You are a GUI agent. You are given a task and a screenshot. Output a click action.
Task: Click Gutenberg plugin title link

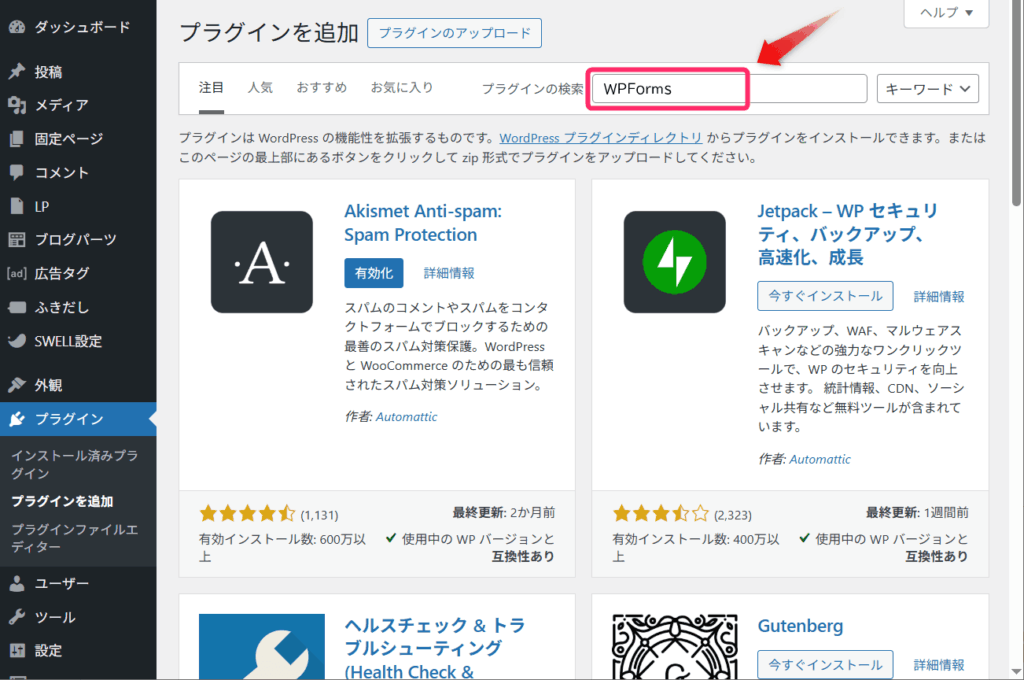pos(800,626)
